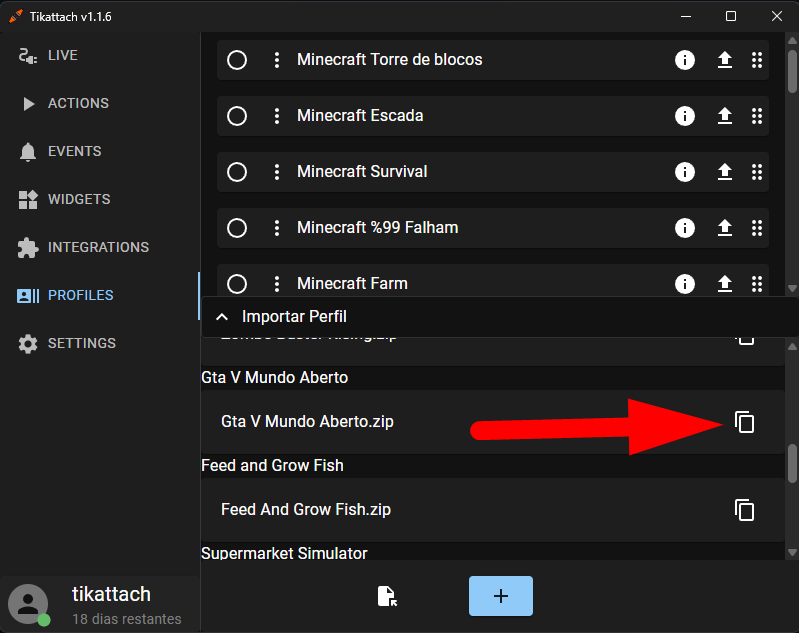Click the WIDGETS icon
The width and height of the screenshot is (799, 633).
28,199
